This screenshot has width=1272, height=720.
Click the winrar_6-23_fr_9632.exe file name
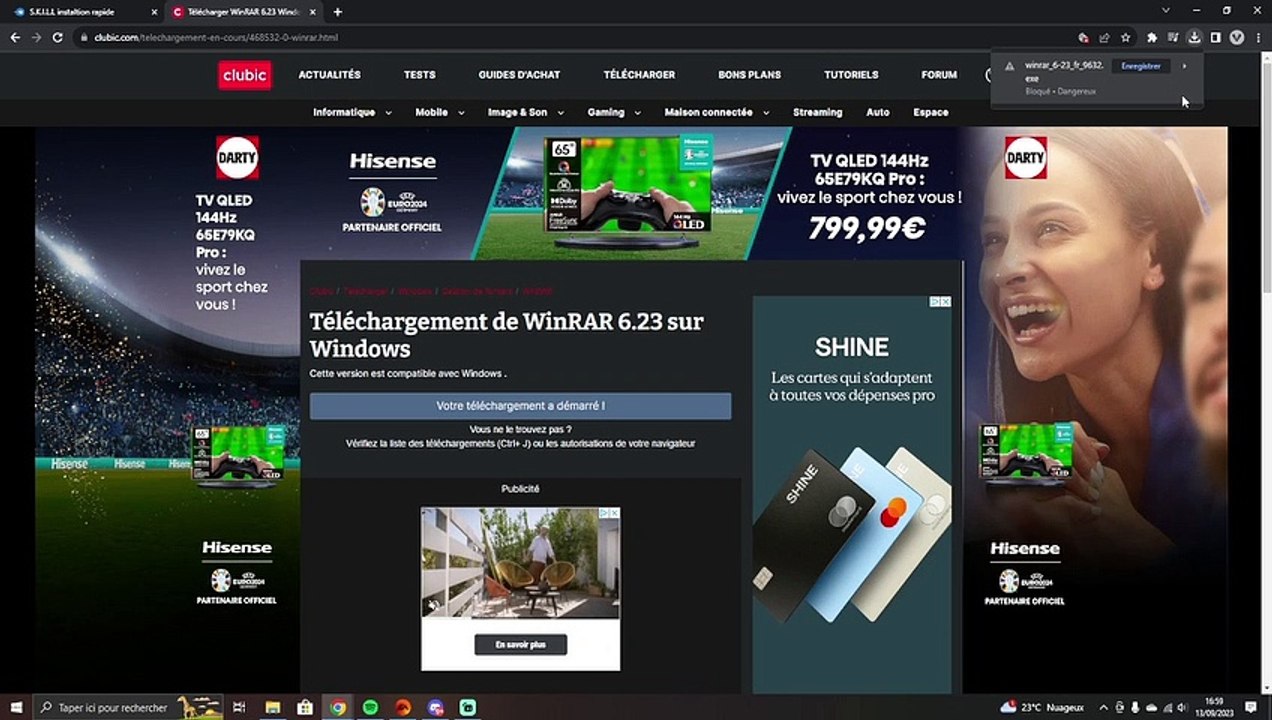click(1063, 71)
